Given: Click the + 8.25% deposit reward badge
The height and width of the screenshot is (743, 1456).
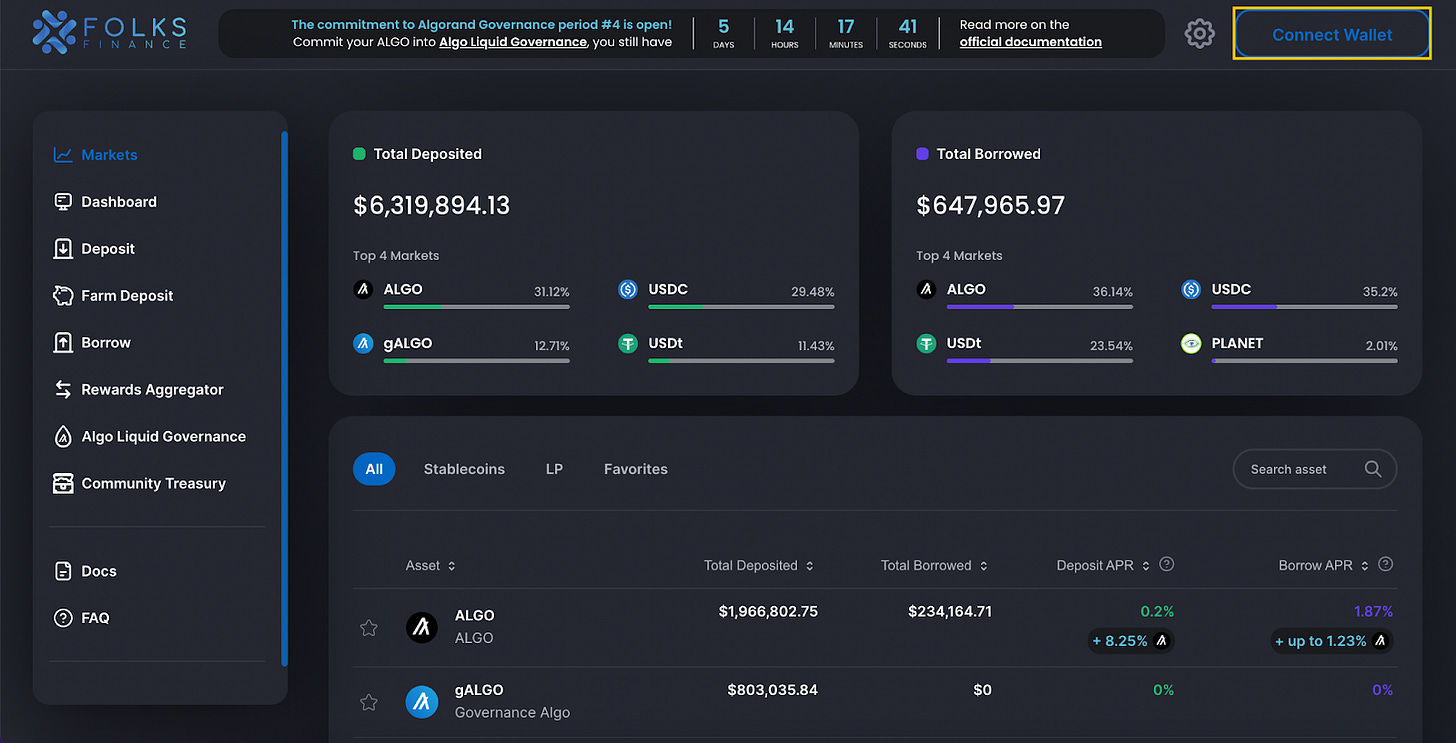Looking at the screenshot, I should tap(1131, 641).
